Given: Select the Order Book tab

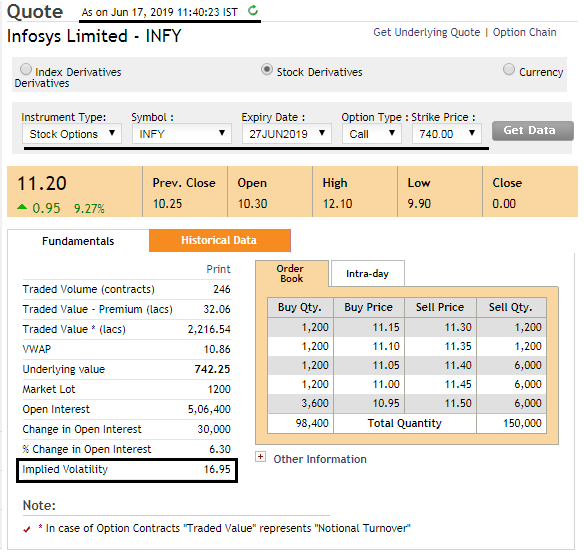Looking at the screenshot, I should point(292,273).
